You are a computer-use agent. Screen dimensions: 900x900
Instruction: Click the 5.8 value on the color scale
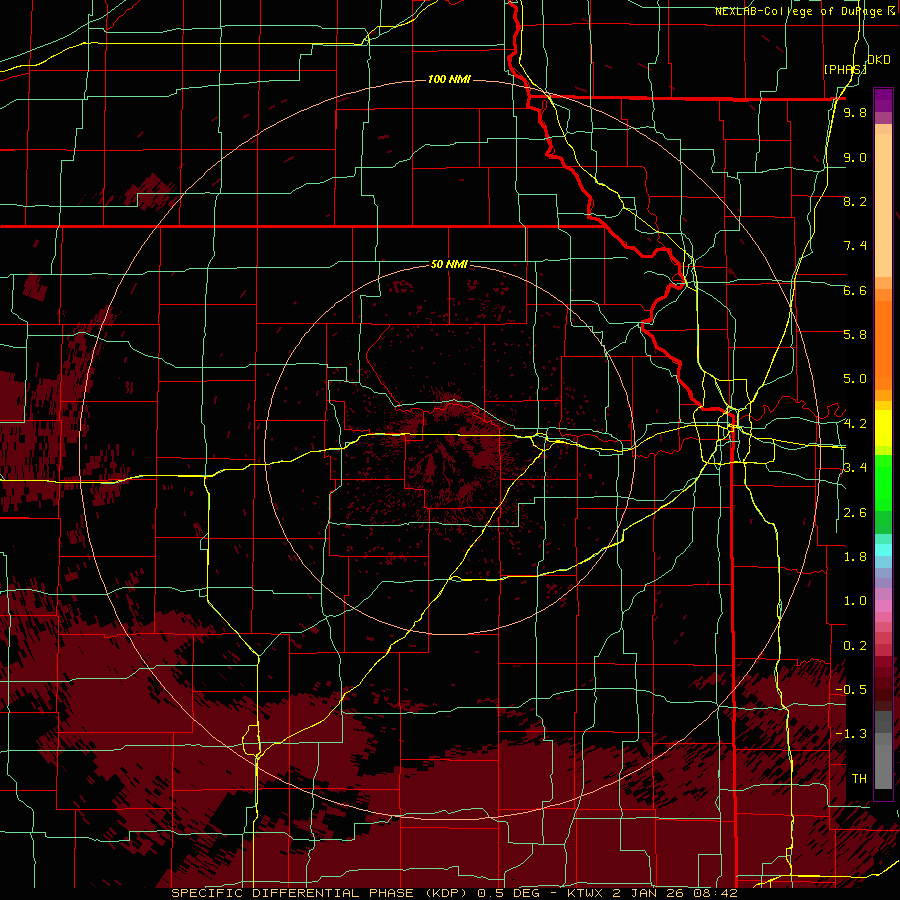(855, 335)
